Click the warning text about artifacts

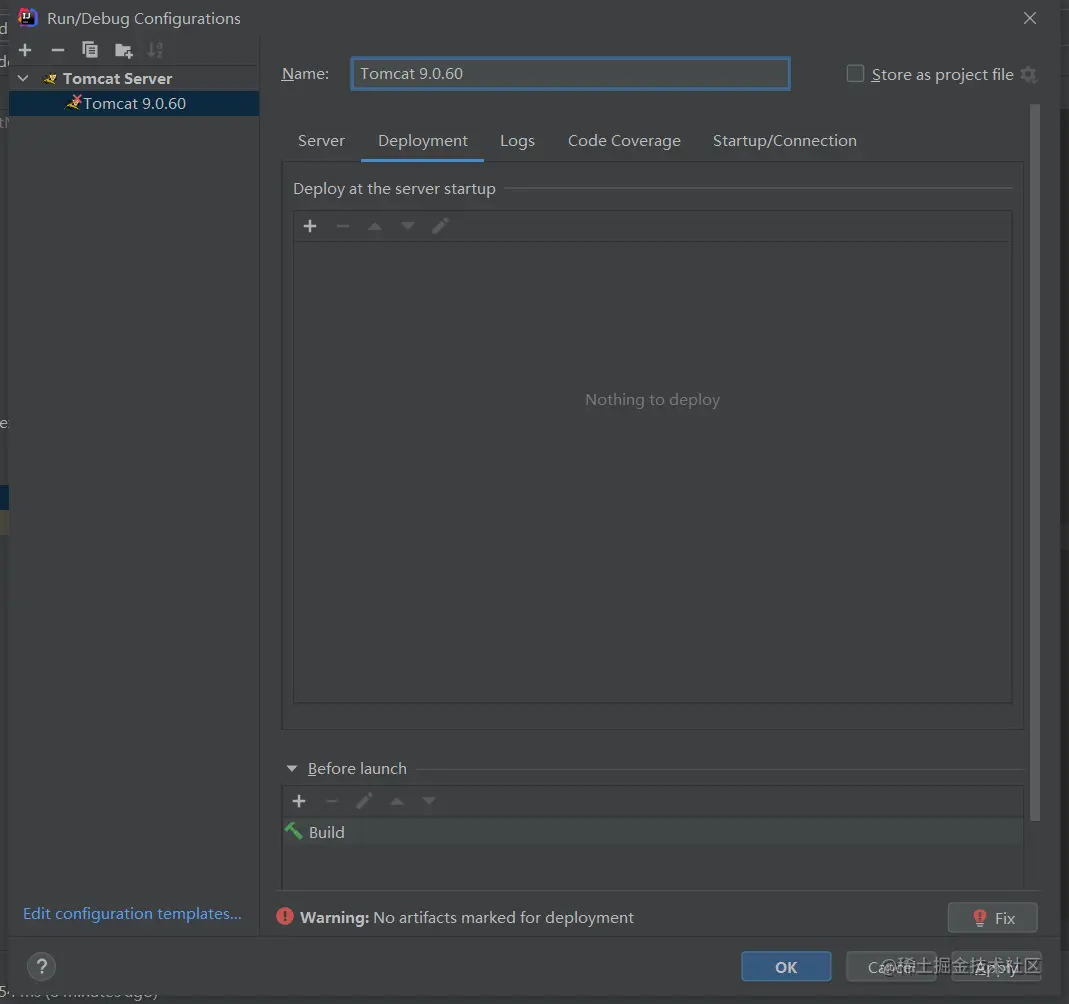[467, 917]
